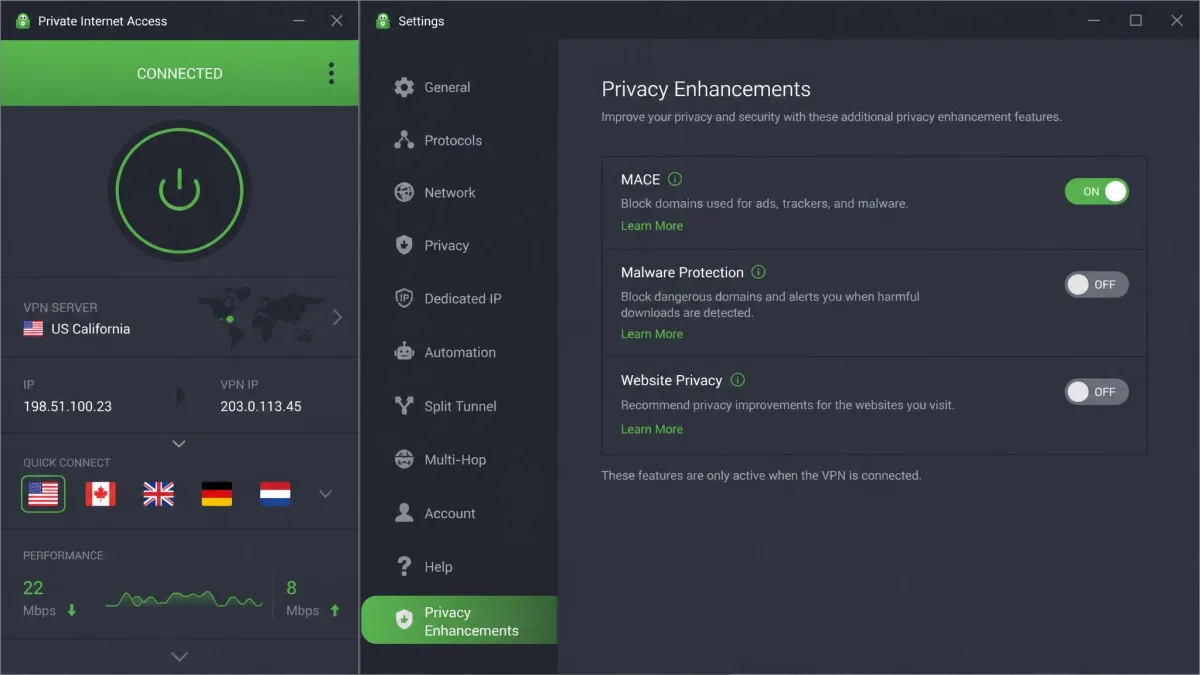
Task: Click the VPN IP value 203.0.113.45
Action: 261,407
